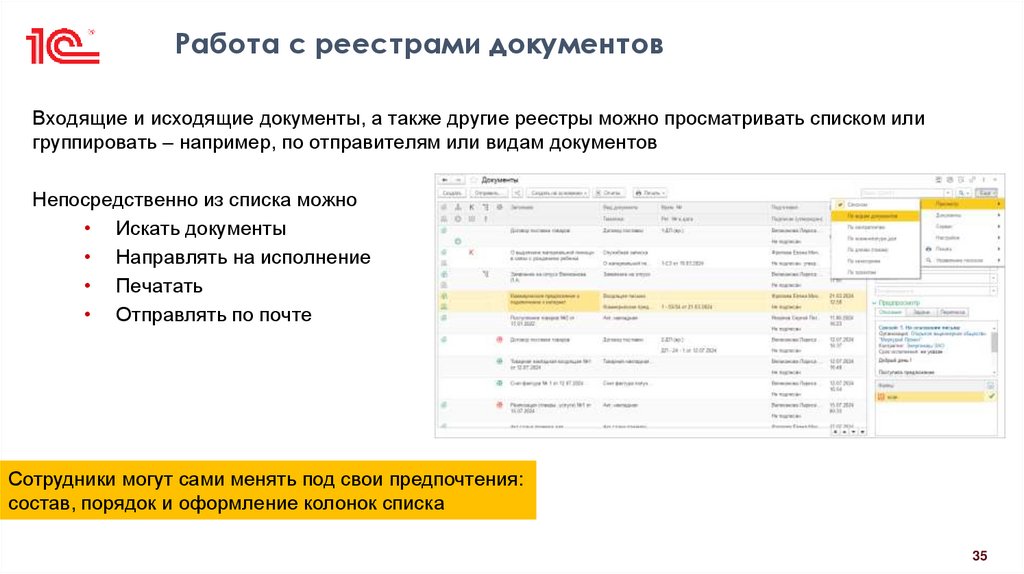Viewport: 1024px width, 574px height.
Task: Click the red K icon in Служебная записка row
Action: pyautogui.click(x=472, y=252)
